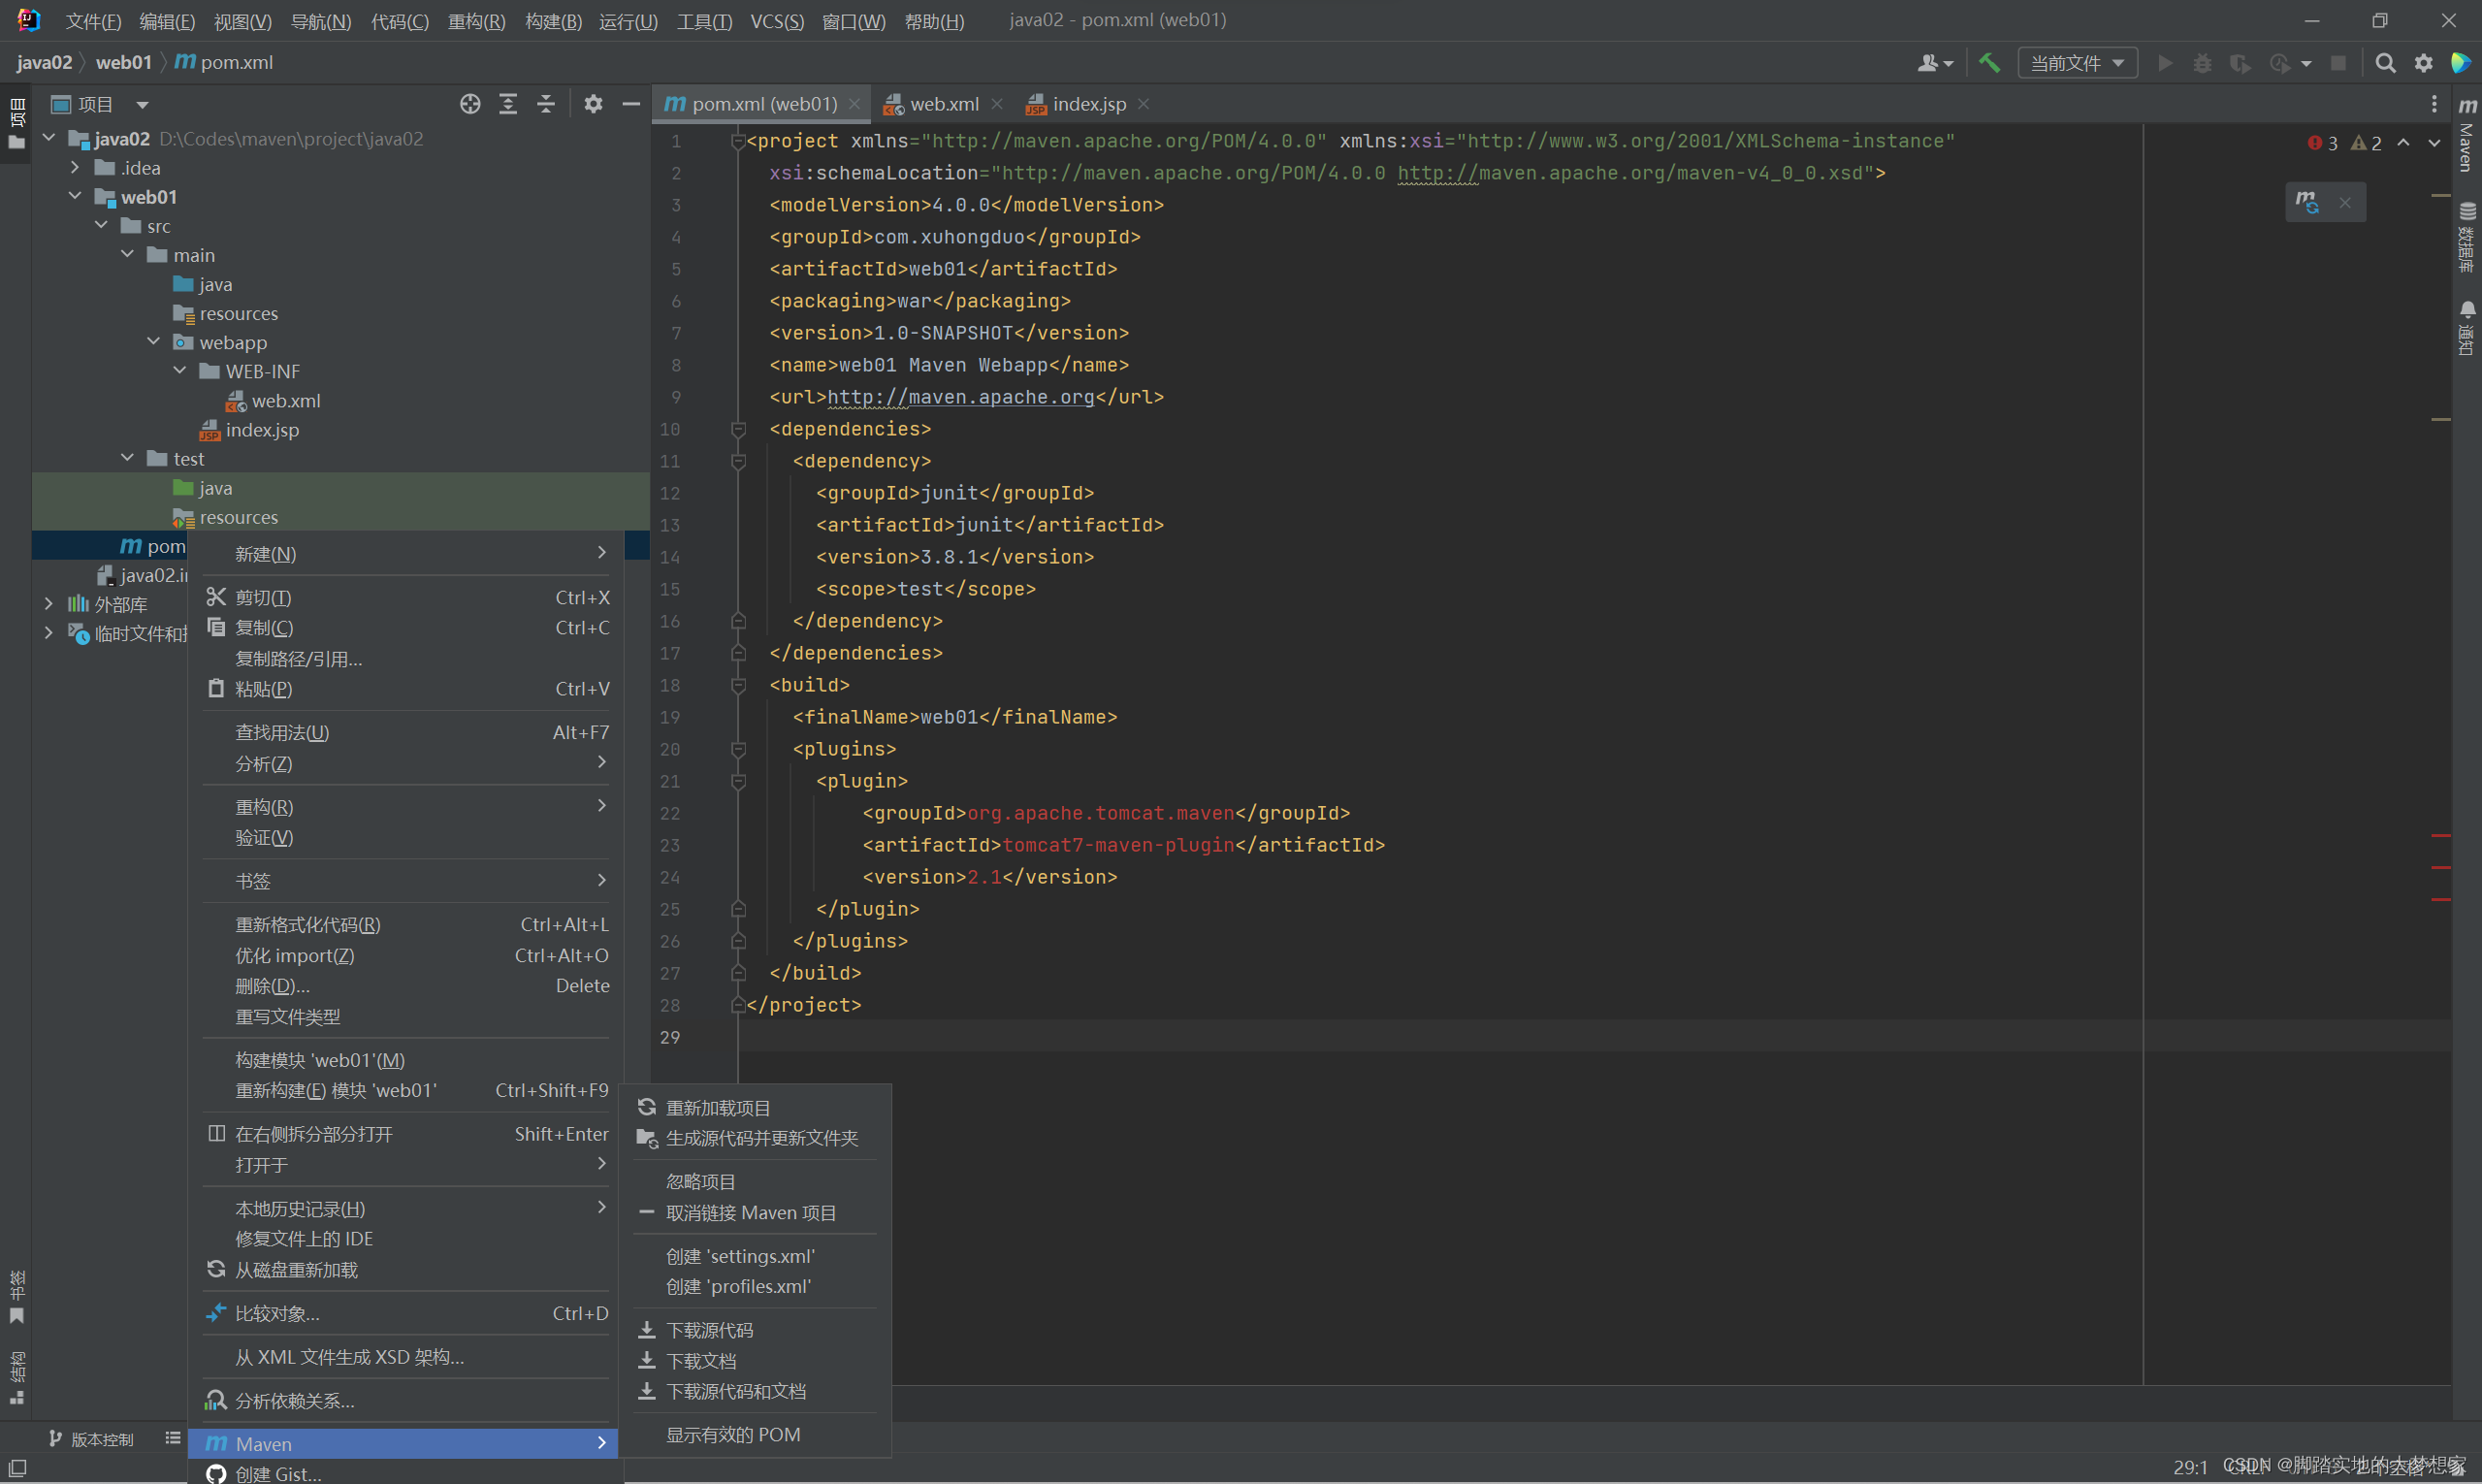Close the pom.xml (web01) editor tab
The height and width of the screenshot is (1484, 2482).
point(854,104)
